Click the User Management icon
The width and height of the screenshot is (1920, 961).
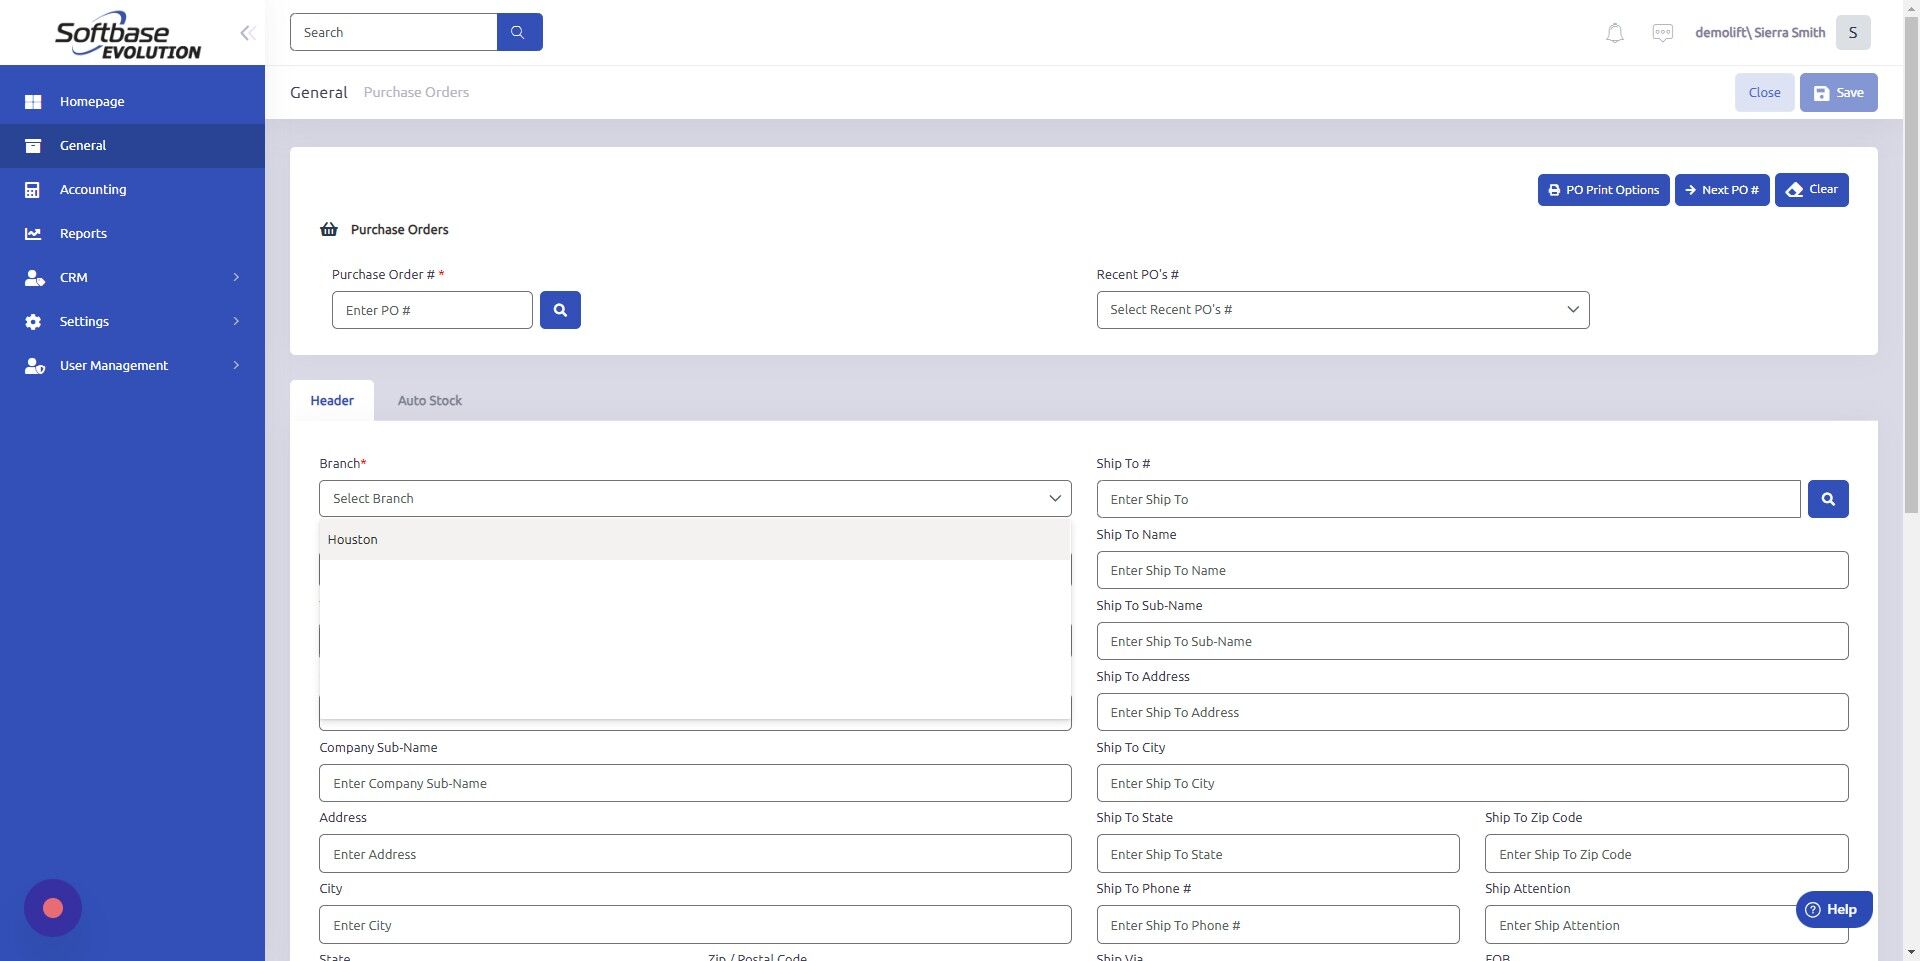tap(34, 366)
